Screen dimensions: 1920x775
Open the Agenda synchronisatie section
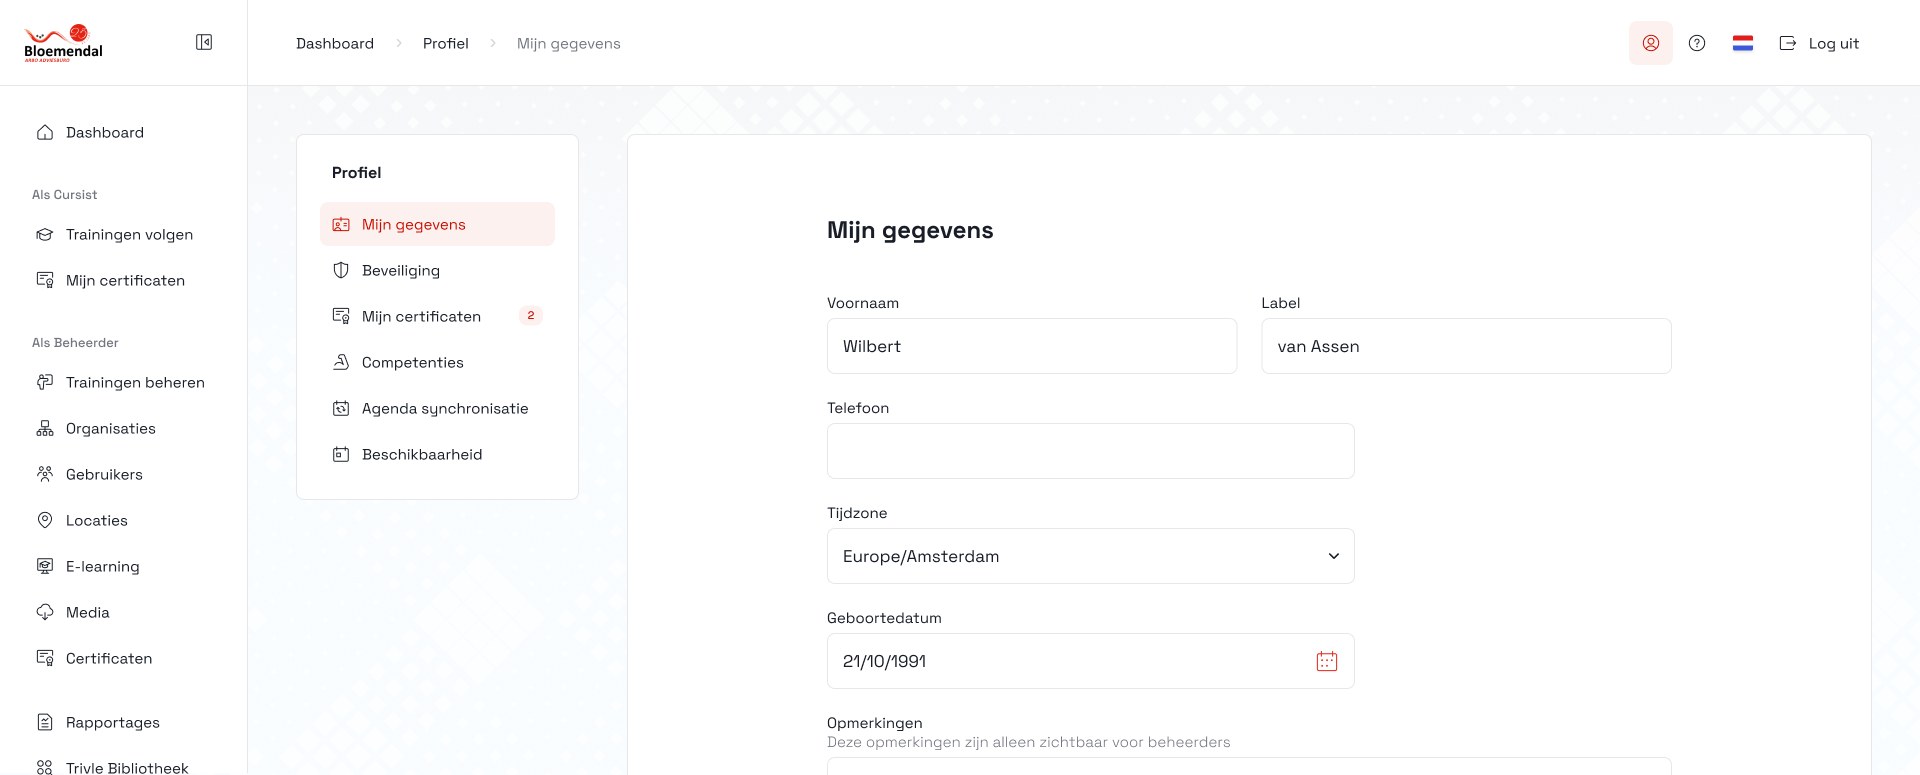(437, 408)
